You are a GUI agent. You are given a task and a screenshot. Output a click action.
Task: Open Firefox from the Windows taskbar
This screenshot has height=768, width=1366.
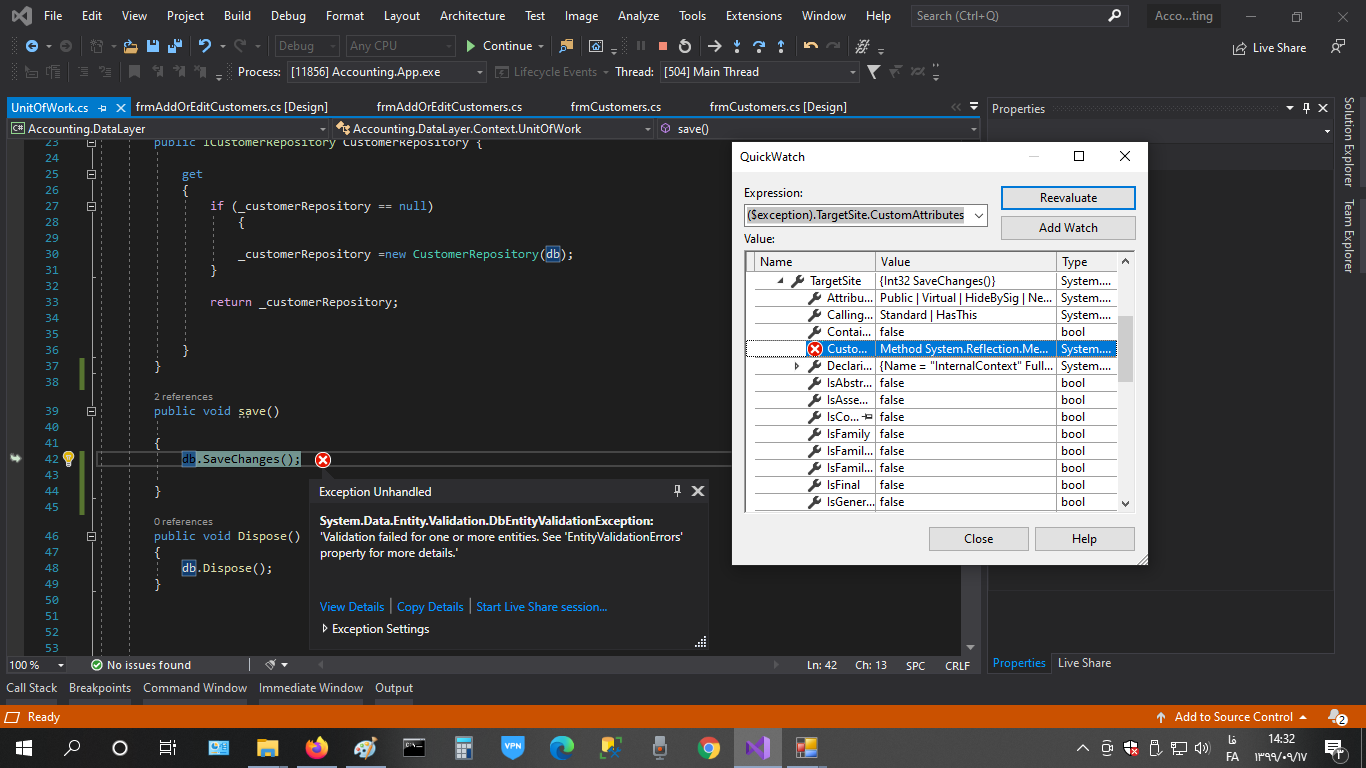(317, 748)
